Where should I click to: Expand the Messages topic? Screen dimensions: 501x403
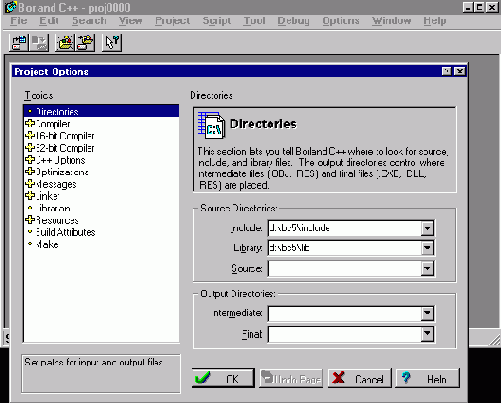point(30,184)
